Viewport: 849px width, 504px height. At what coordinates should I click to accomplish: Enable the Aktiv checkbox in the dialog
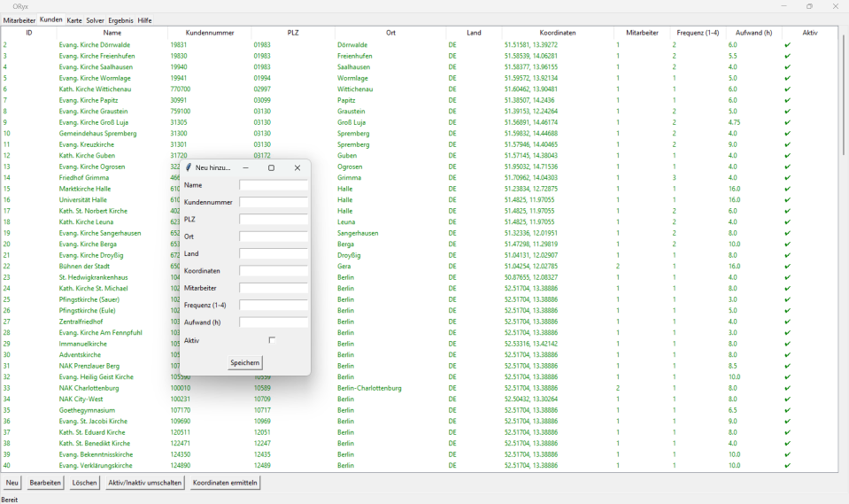[271, 340]
